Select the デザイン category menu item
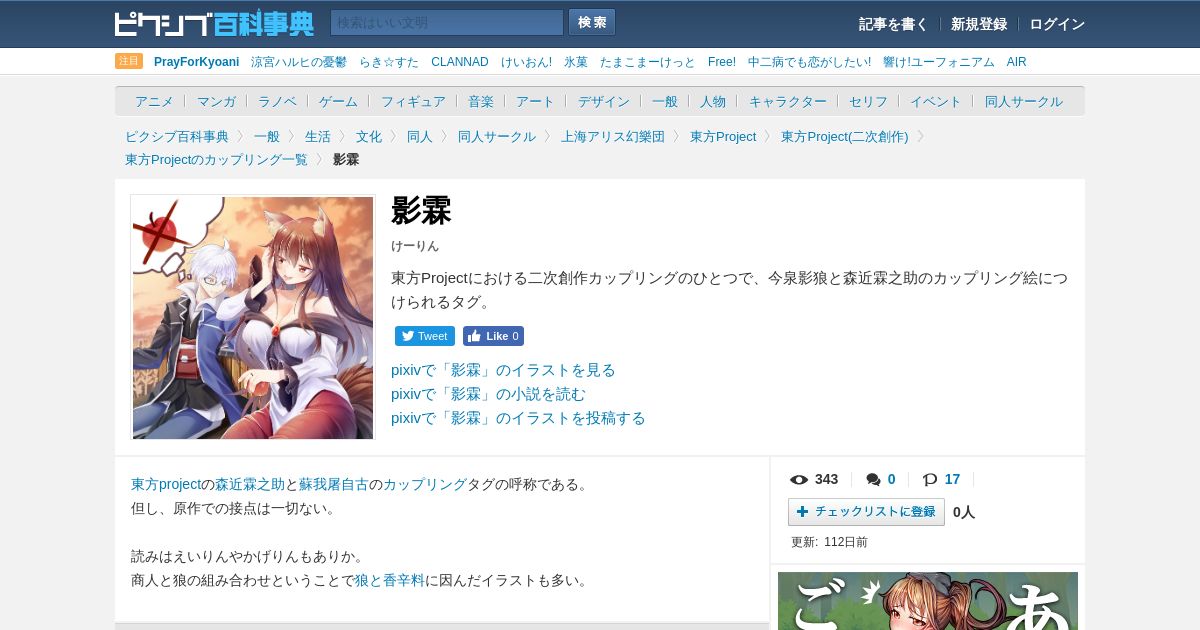Image resolution: width=1200 pixels, height=630 pixels. 604,102
